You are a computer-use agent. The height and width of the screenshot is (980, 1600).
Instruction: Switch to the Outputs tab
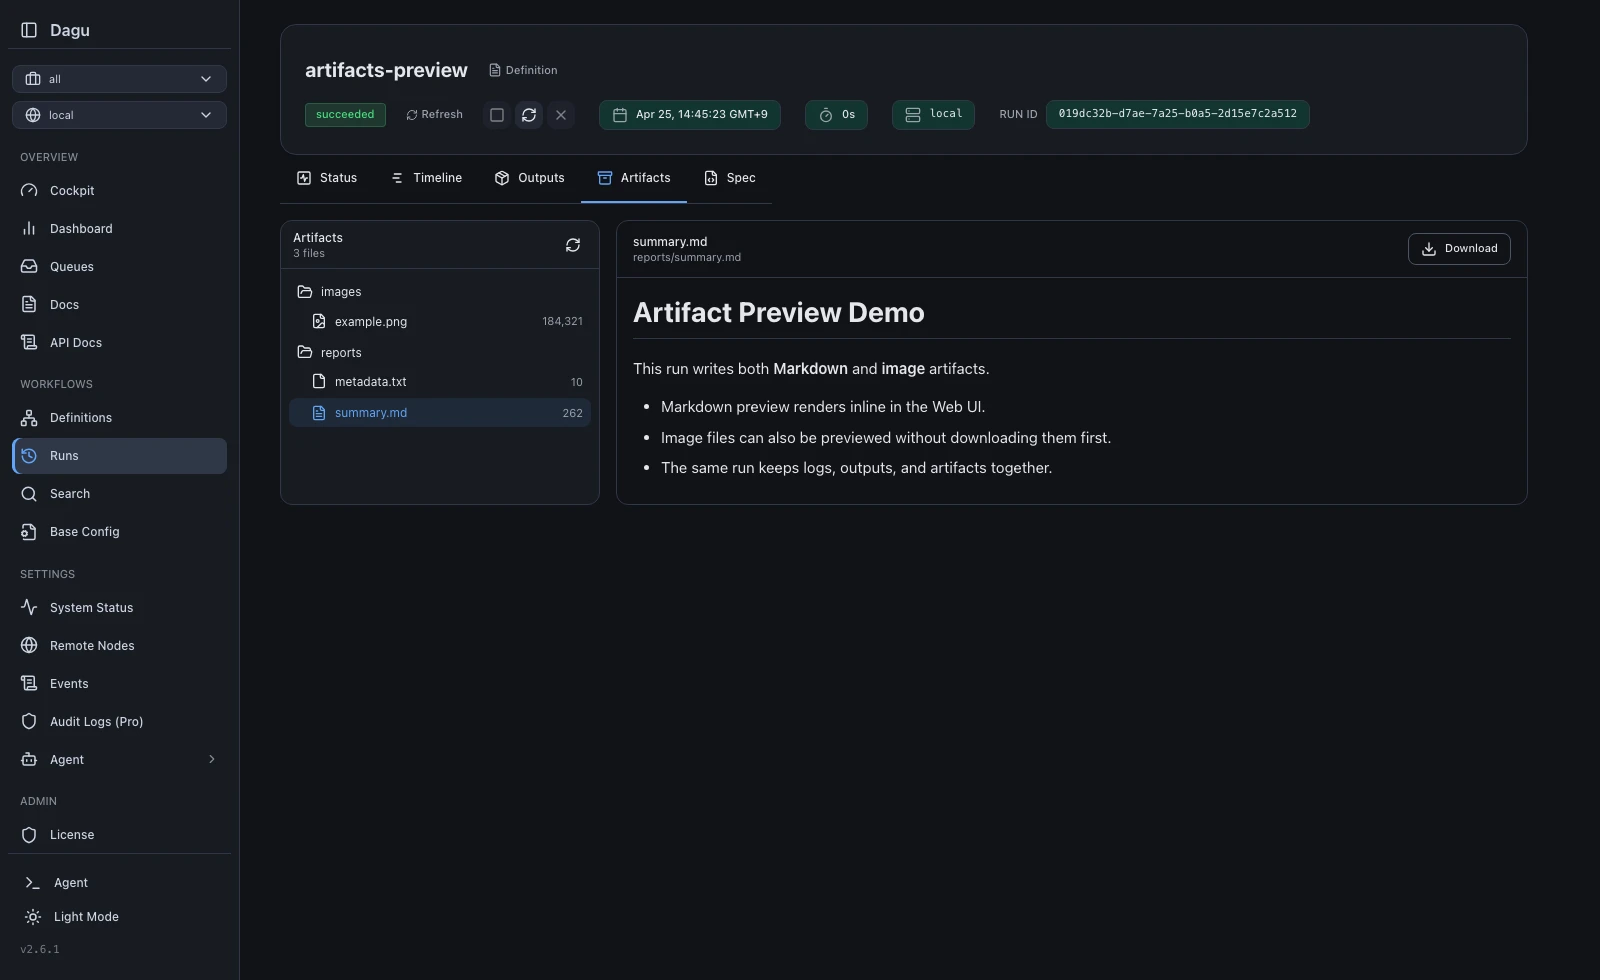click(529, 178)
